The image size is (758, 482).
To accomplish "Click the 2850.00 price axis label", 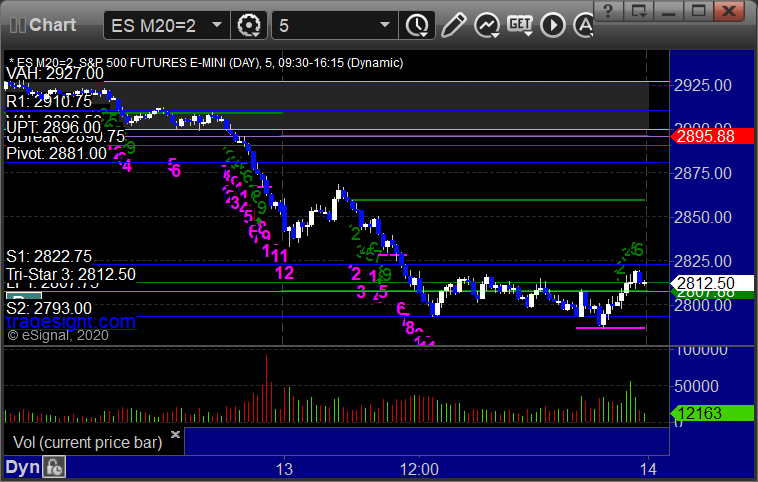I will tap(703, 217).
